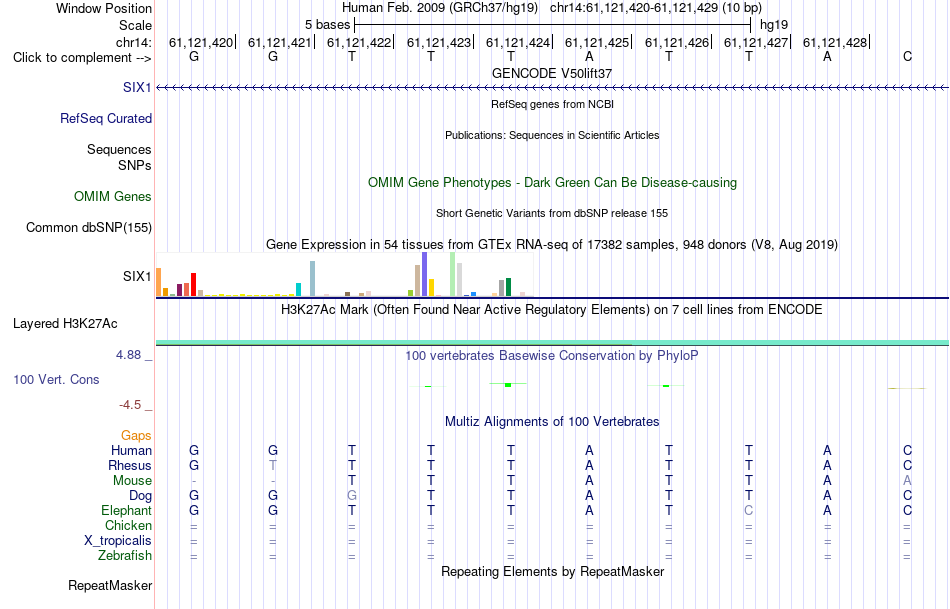Click the Scale label
This screenshot has height=609, width=950.
click(x=136, y=25)
